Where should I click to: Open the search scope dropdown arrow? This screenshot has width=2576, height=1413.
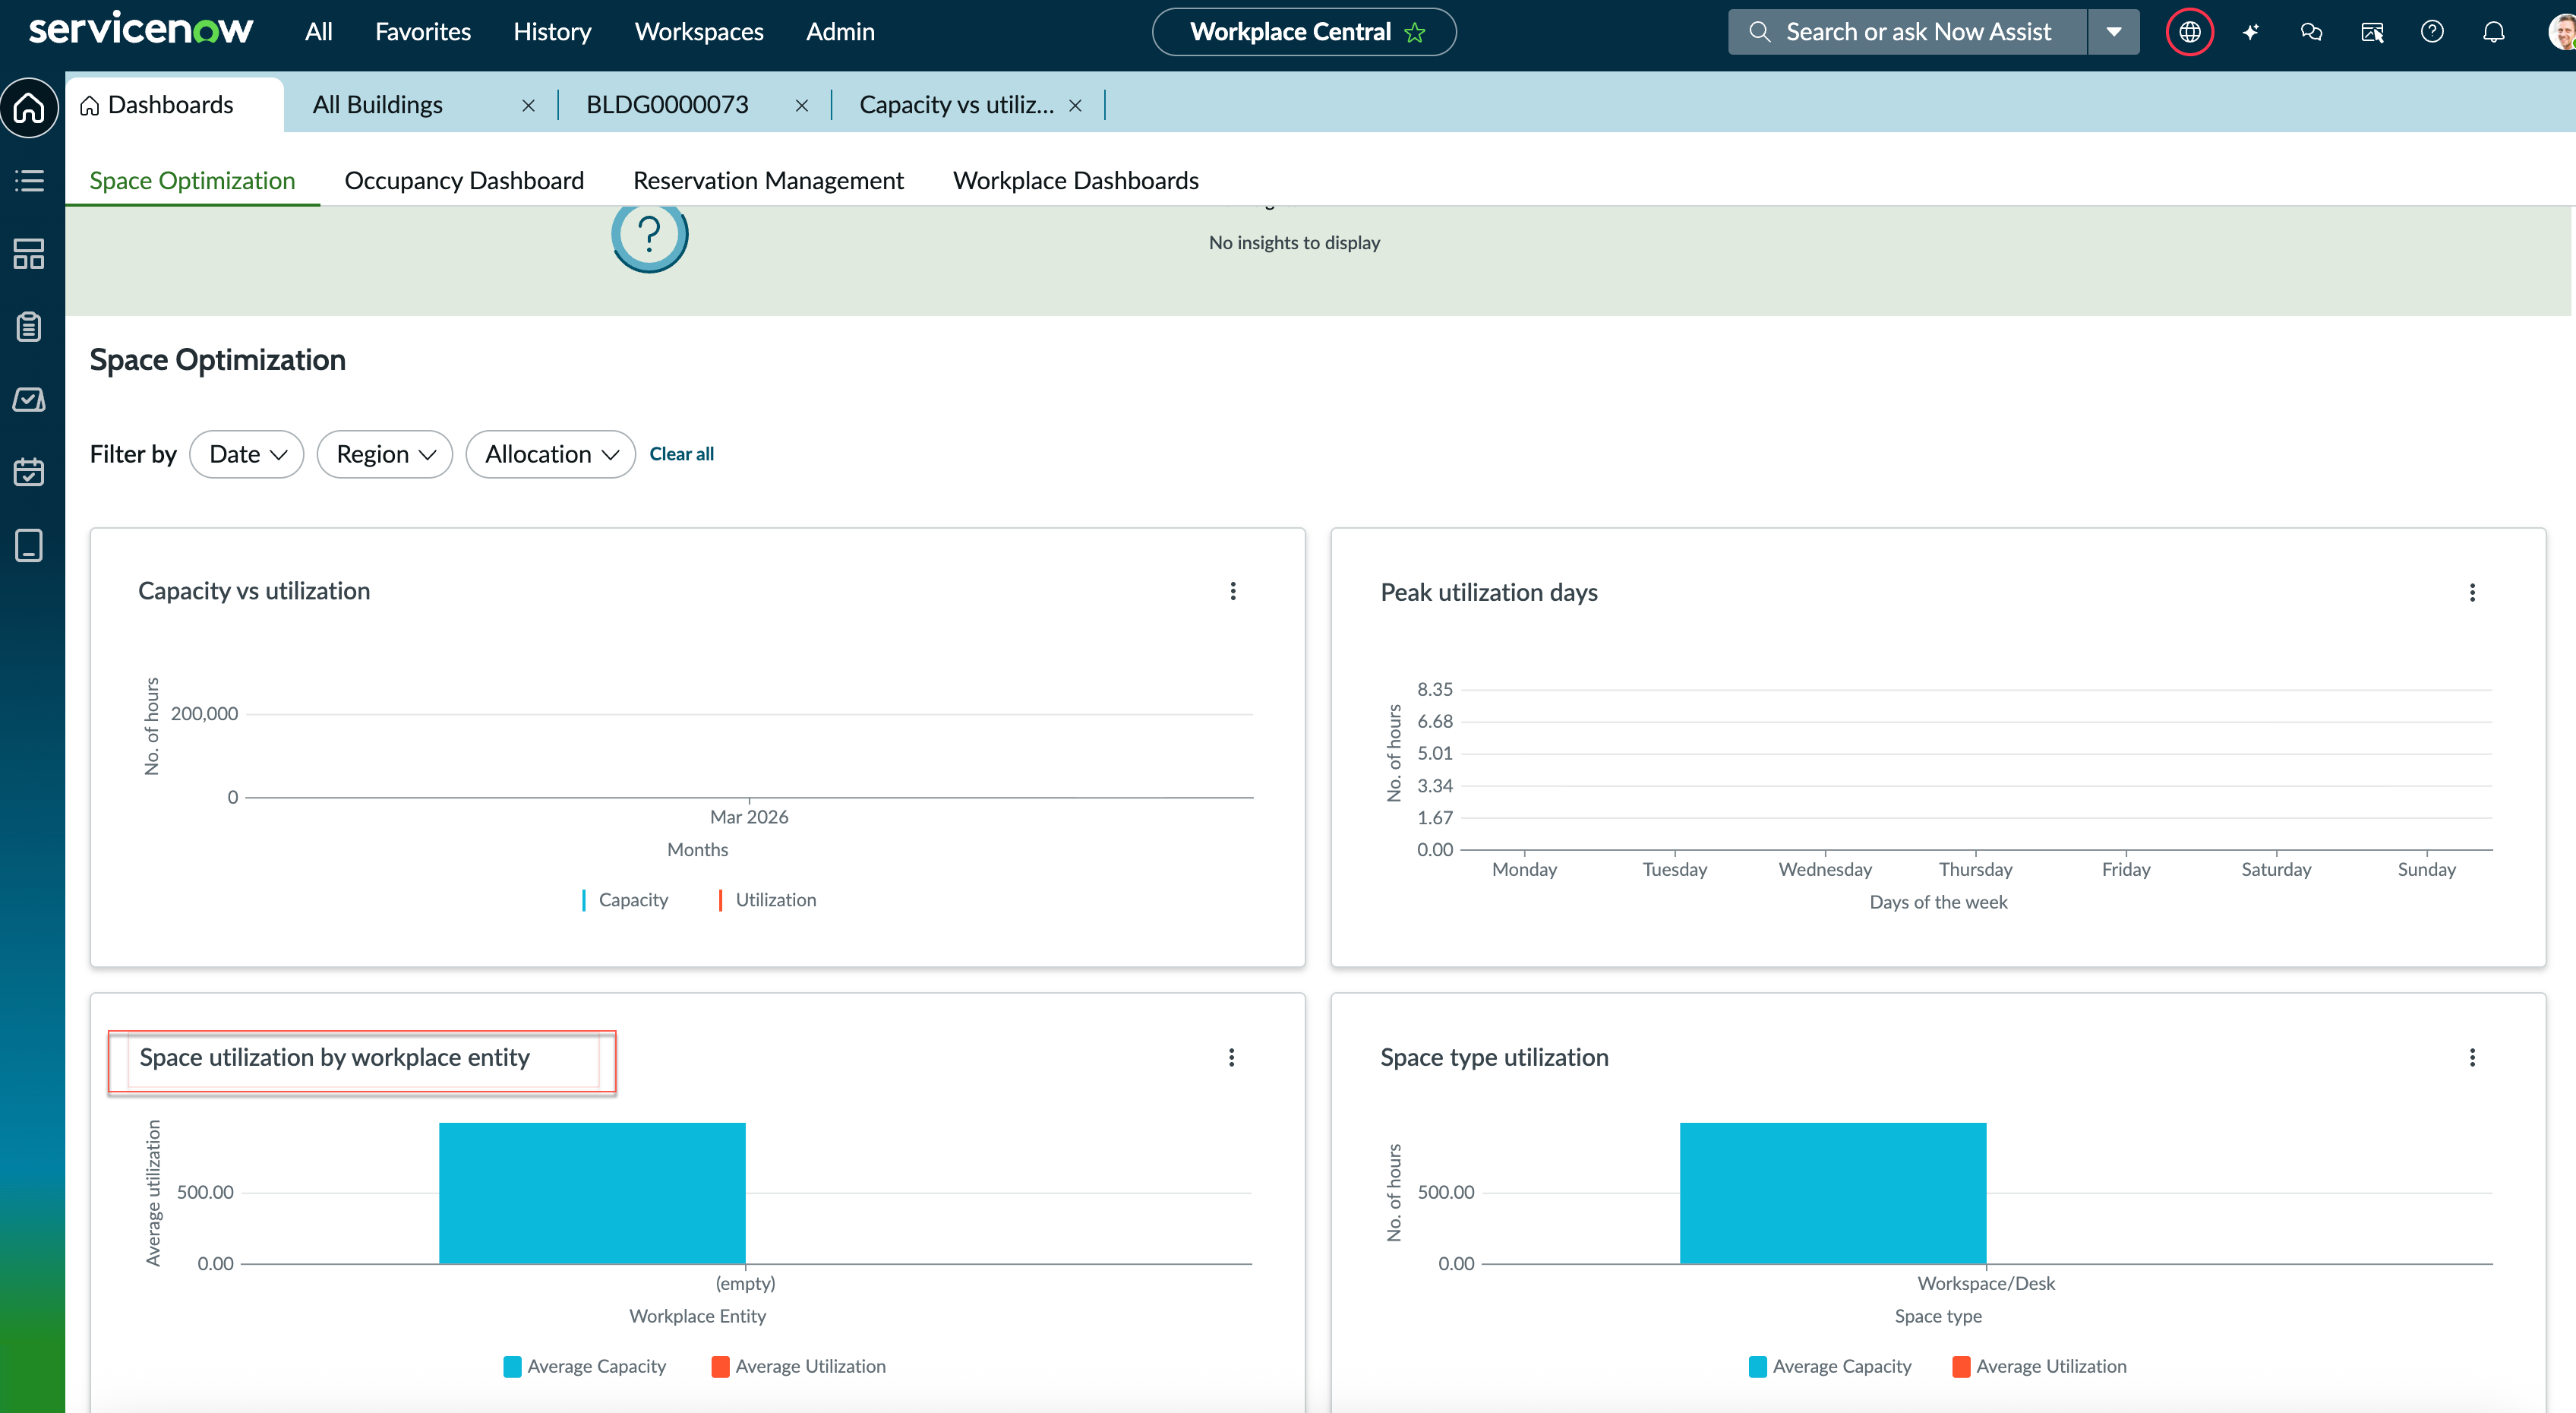pyautogui.click(x=2113, y=32)
